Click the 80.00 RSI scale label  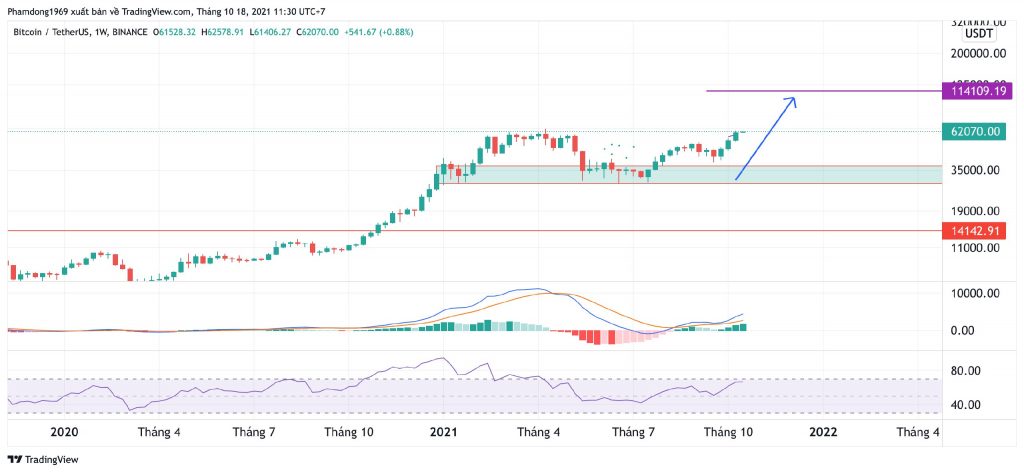click(968, 371)
